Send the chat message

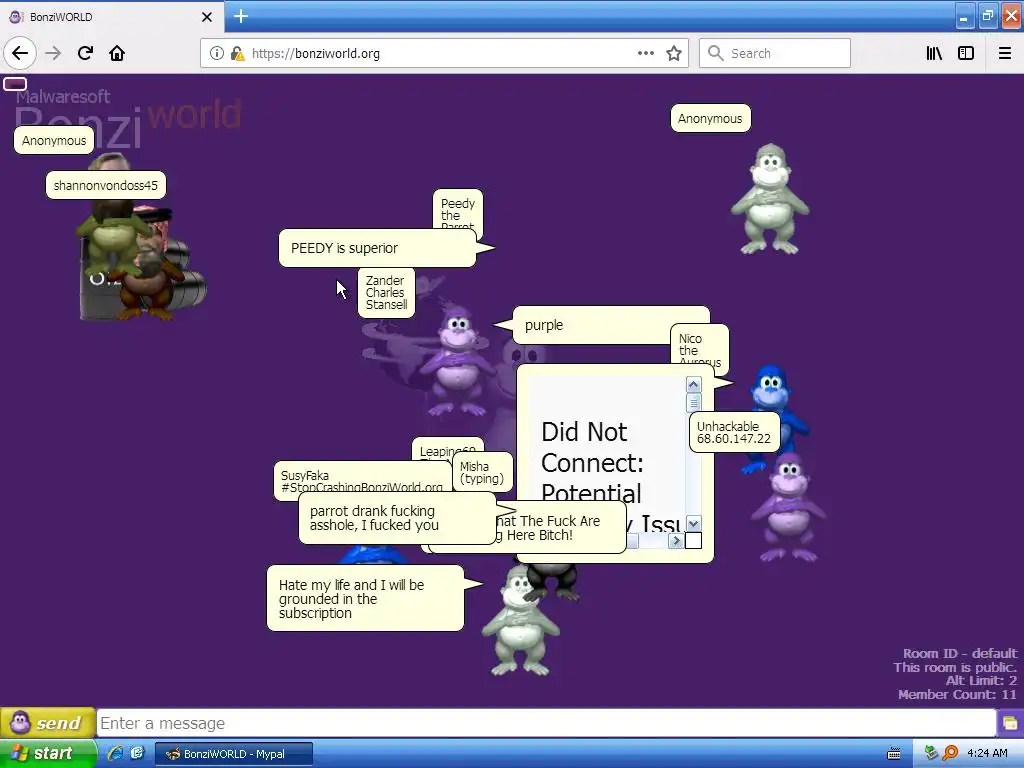47,723
